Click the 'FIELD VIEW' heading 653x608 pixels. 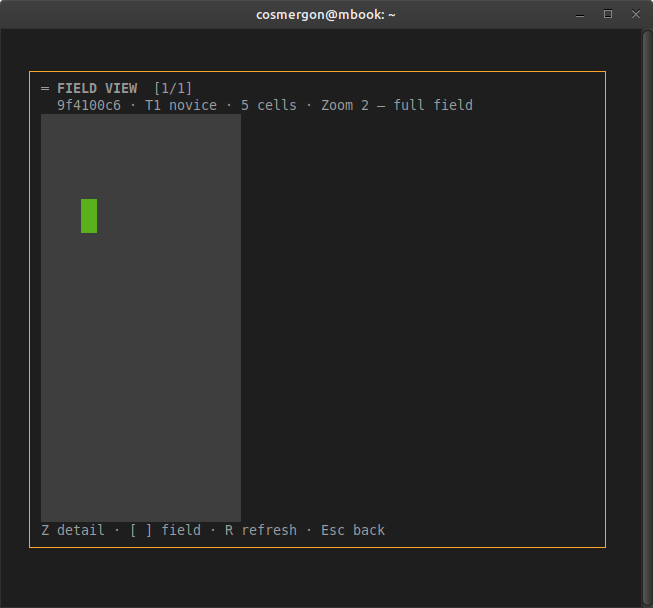point(97,88)
